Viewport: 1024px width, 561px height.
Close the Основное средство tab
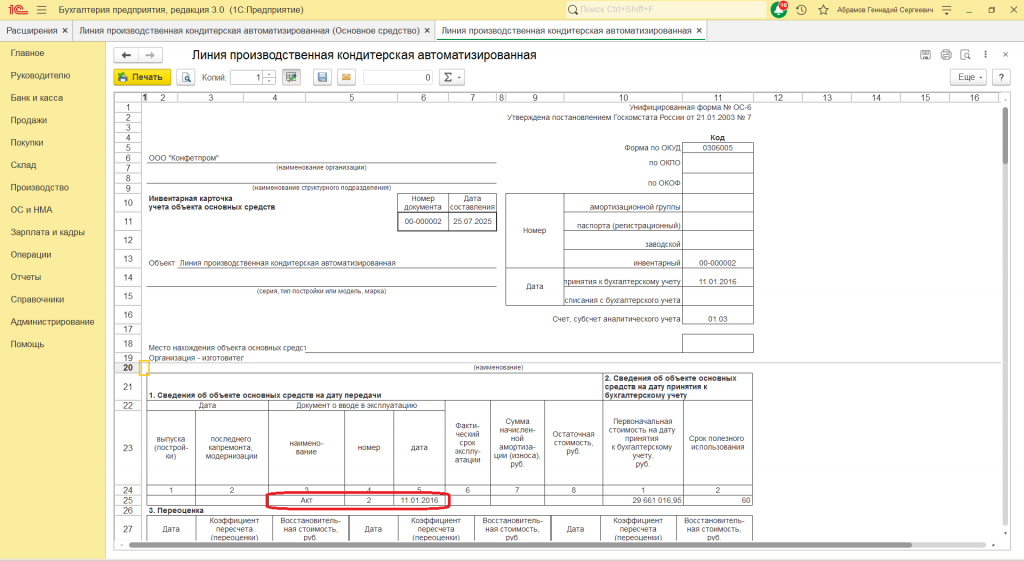pos(427,31)
